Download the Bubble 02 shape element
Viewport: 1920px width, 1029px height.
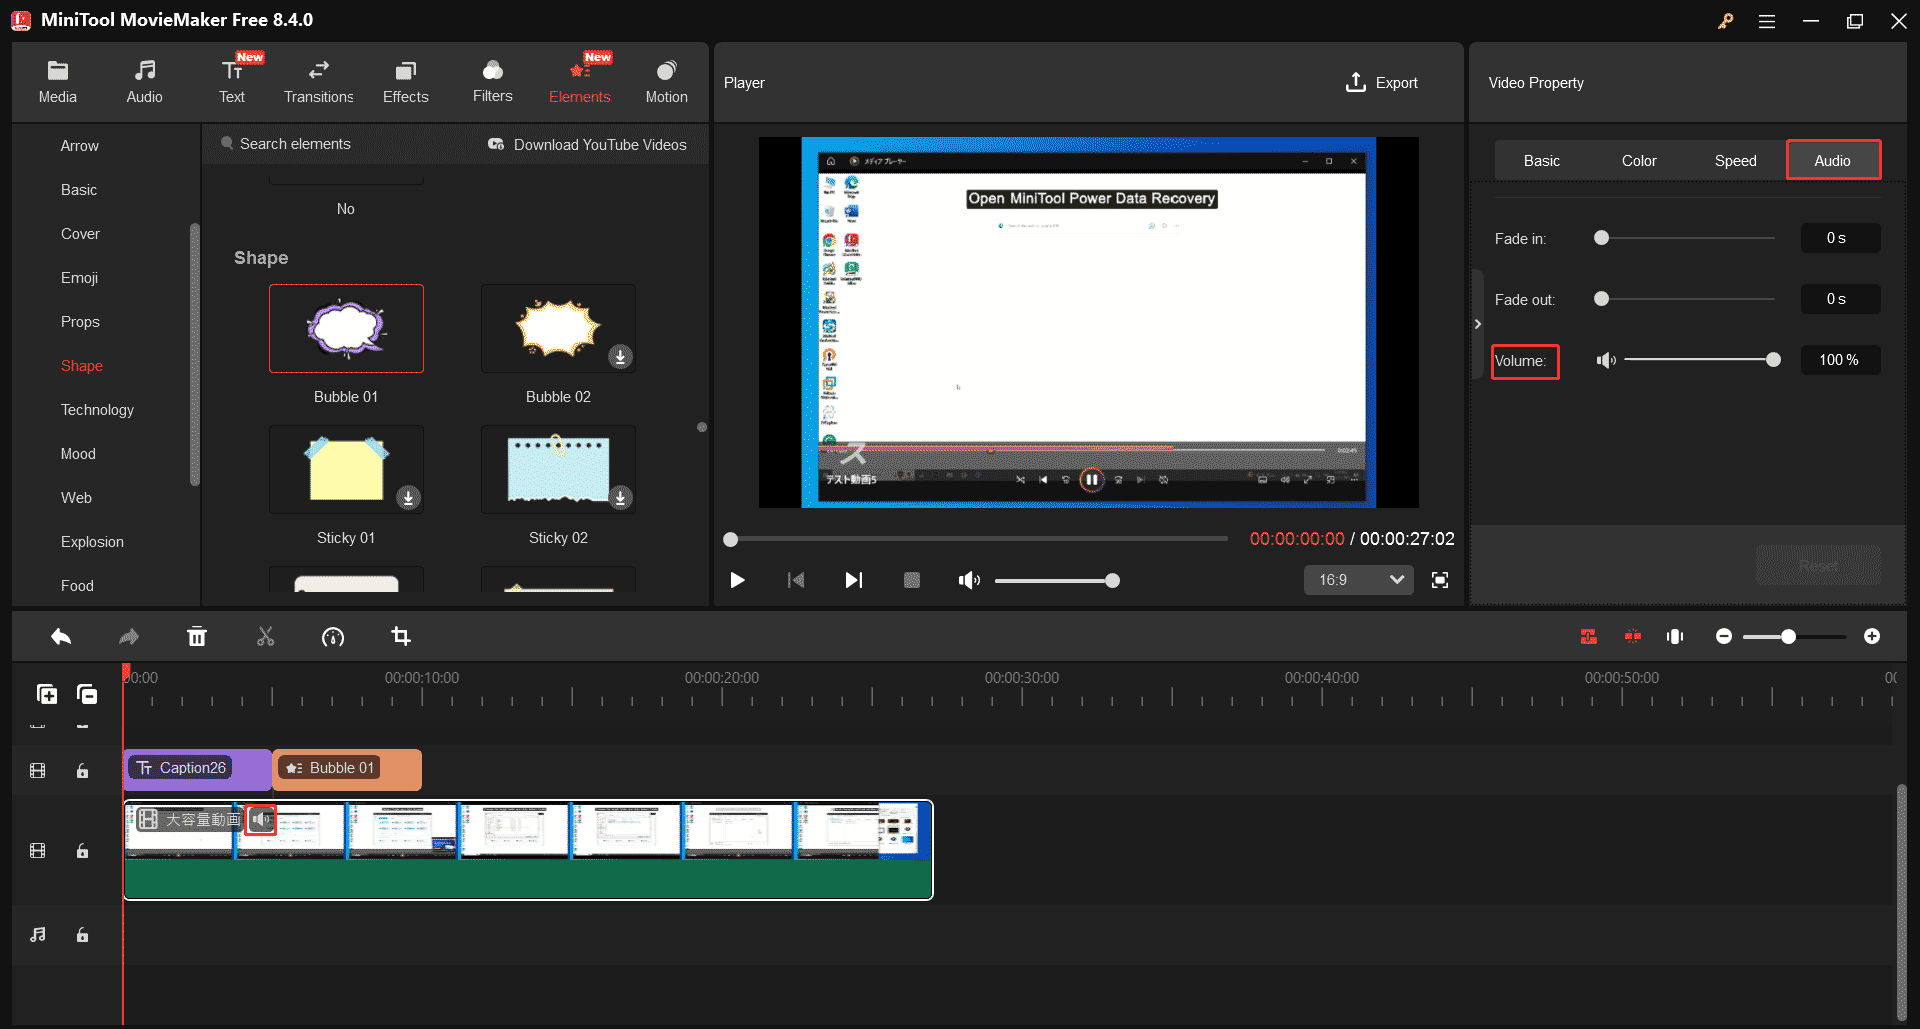(x=620, y=356)
